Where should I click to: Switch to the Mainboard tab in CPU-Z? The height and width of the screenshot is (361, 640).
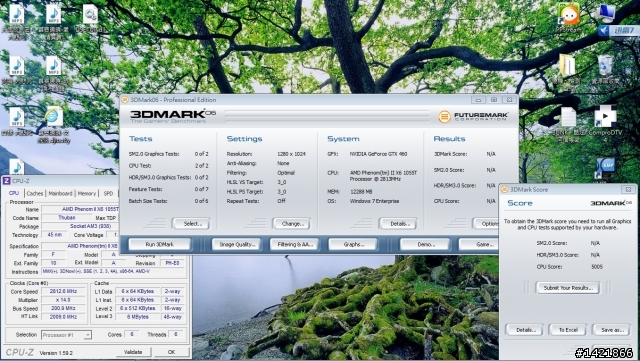[60, 194]
